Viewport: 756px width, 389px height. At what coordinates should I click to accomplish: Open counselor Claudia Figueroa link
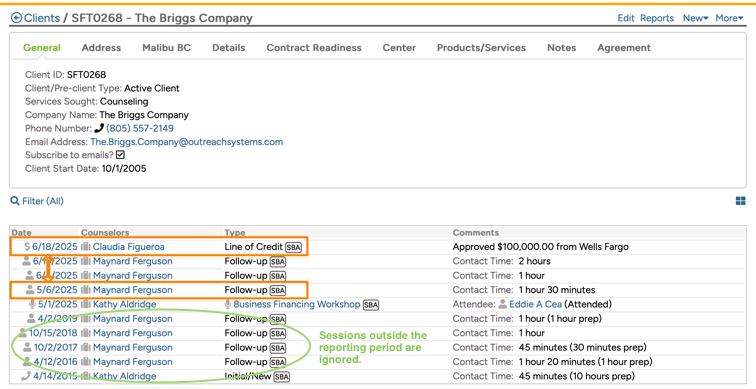coord(129,247)
